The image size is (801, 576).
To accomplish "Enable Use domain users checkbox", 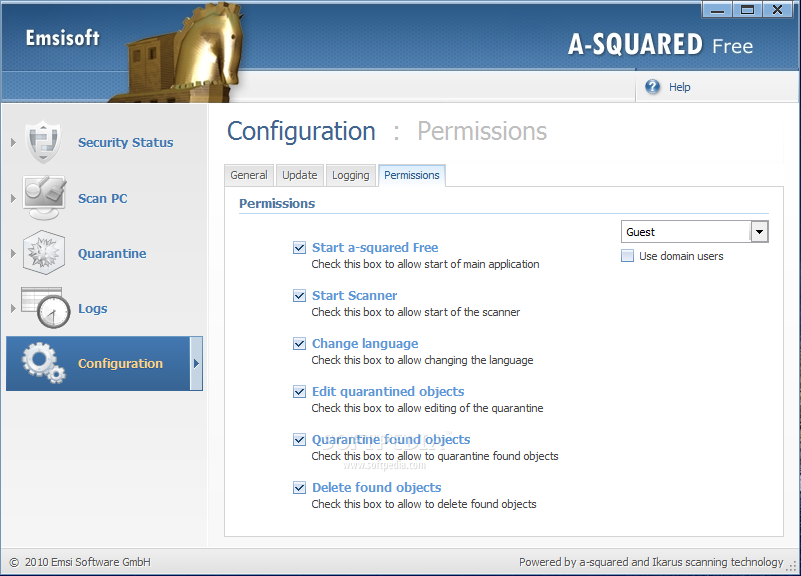I will point(627,256).
